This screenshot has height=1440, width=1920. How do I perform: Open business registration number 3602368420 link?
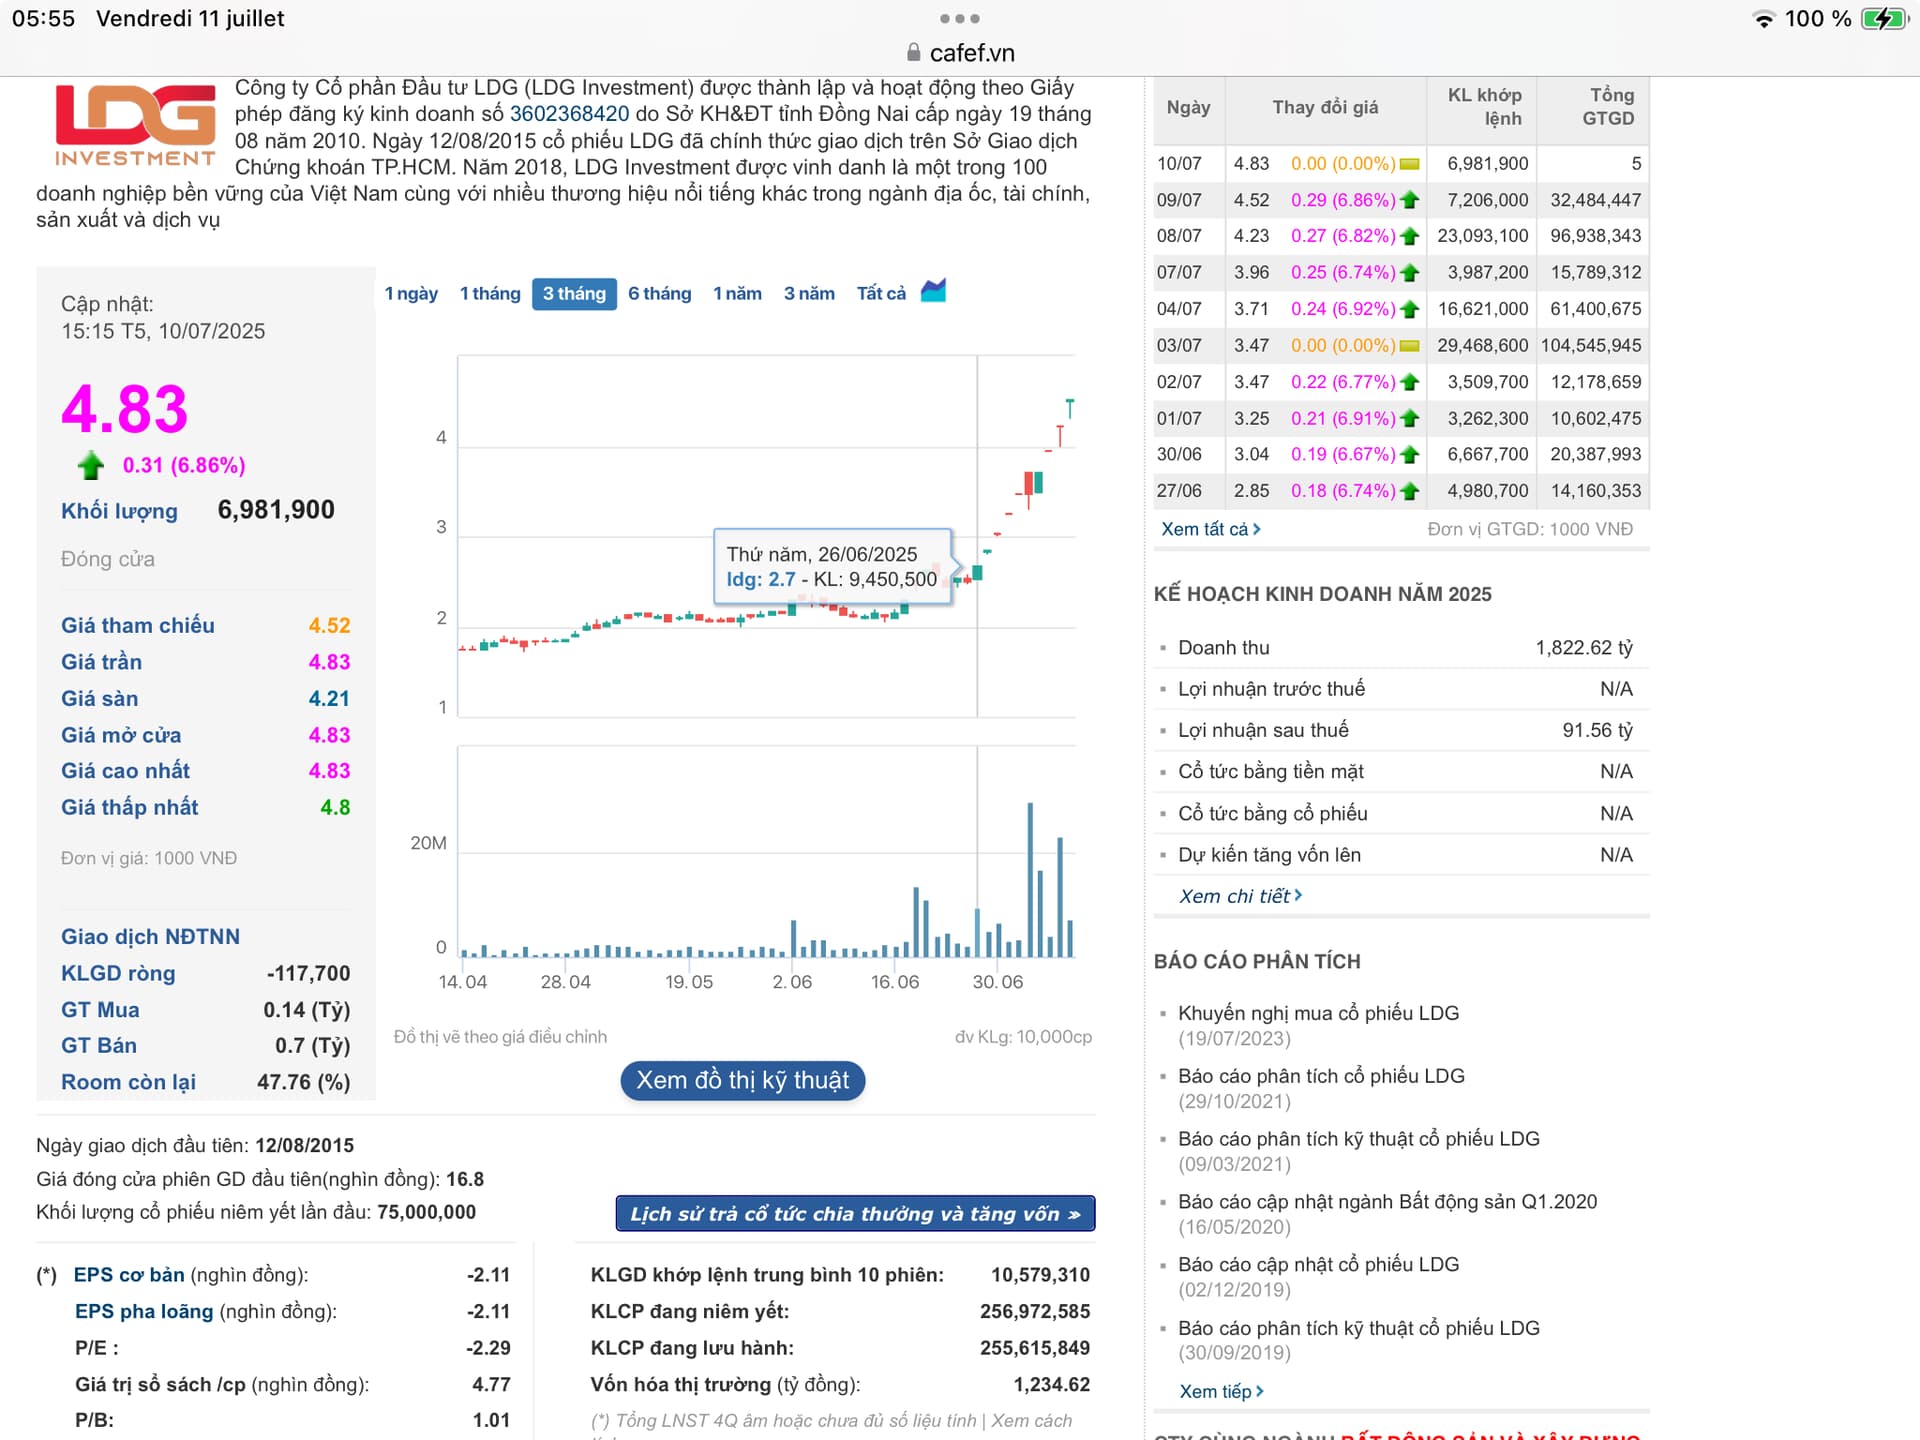click(569, 114)
